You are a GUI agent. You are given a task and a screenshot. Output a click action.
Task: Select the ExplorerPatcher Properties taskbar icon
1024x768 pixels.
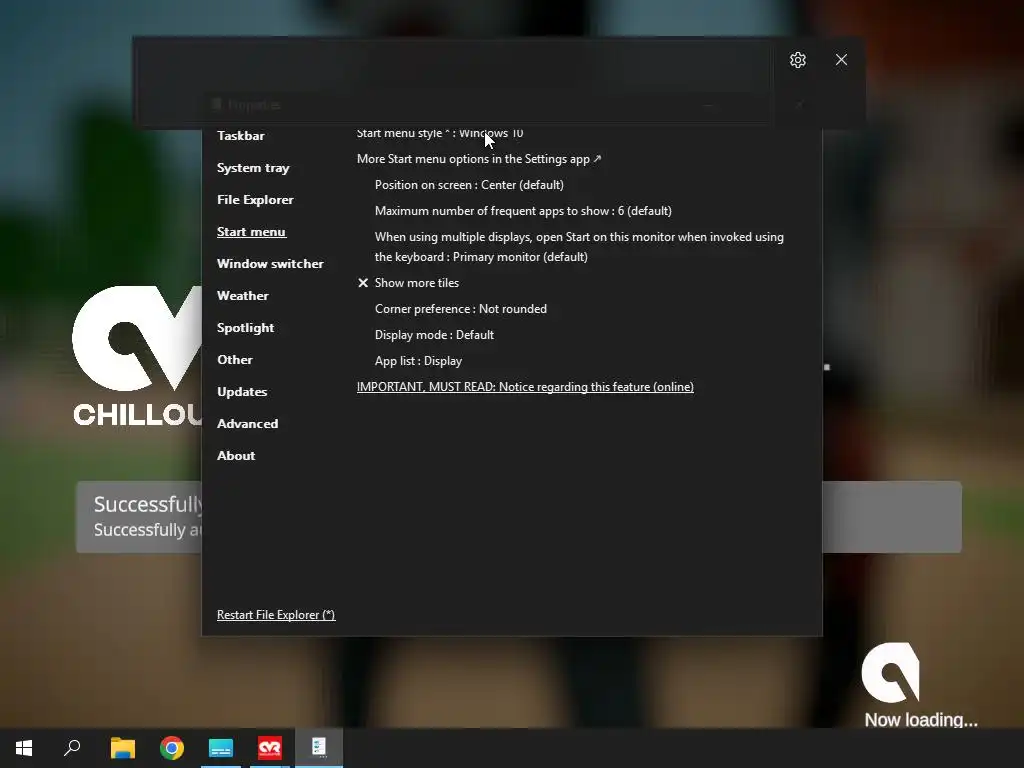coord(319,746)
